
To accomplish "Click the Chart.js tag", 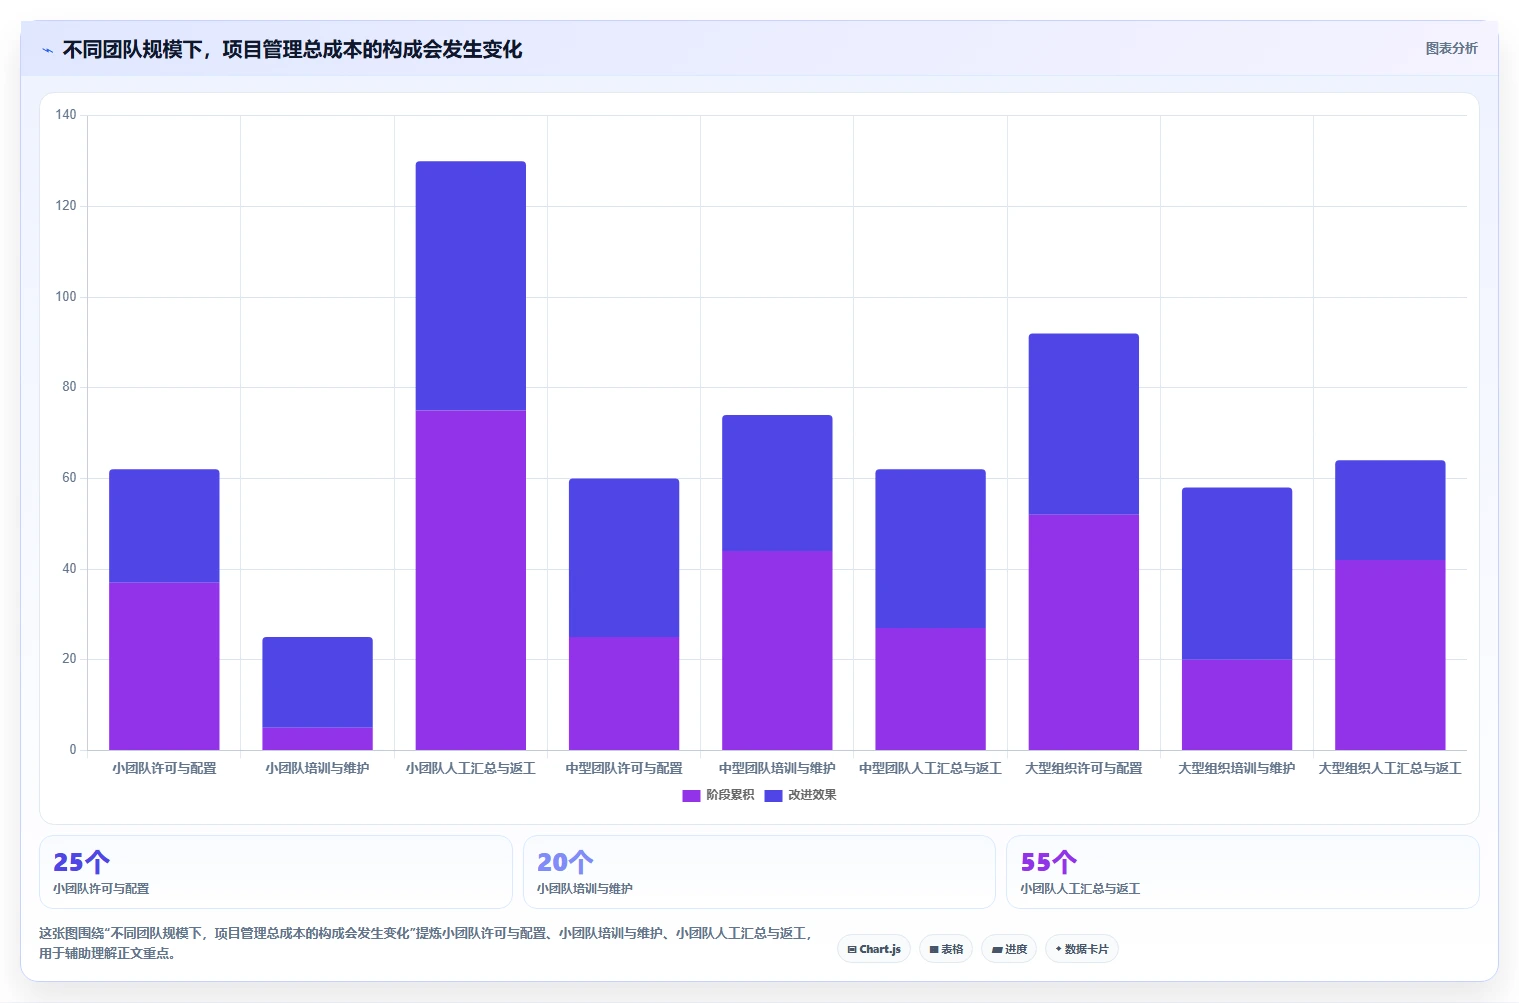I will coord(874,949).
